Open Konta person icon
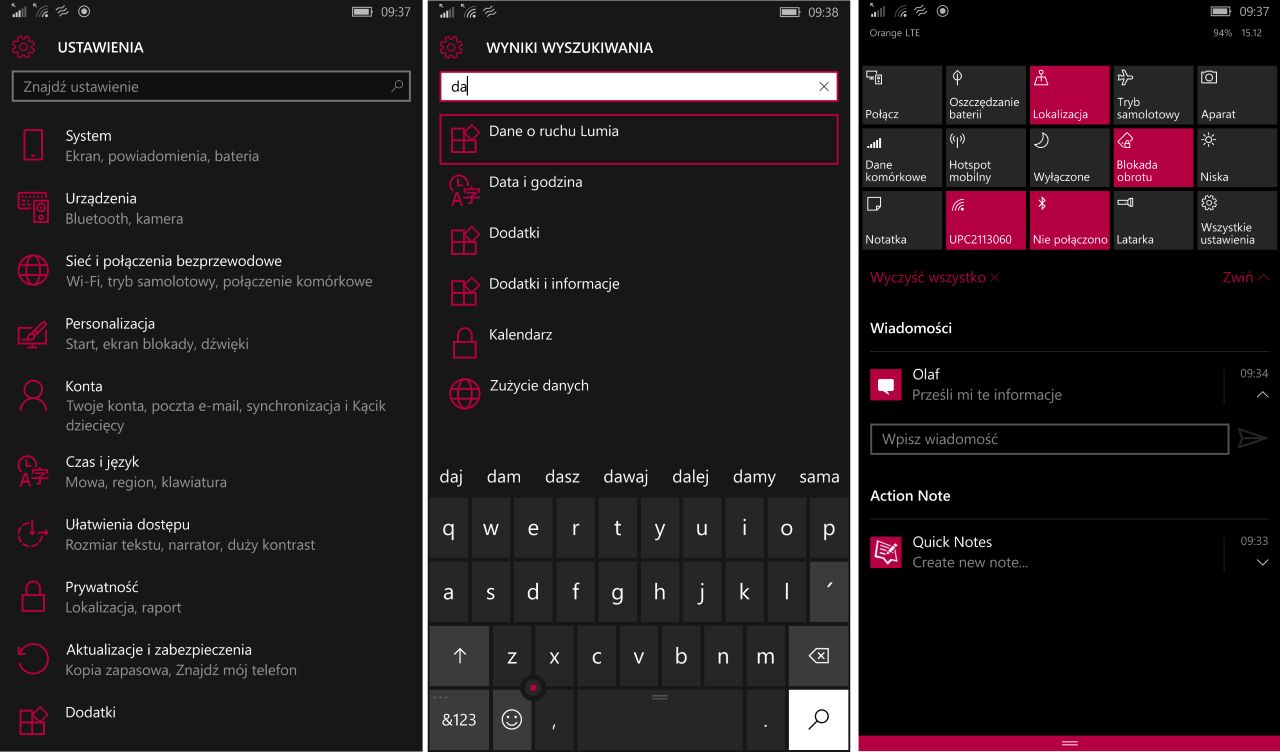 (x=33, y=396)
